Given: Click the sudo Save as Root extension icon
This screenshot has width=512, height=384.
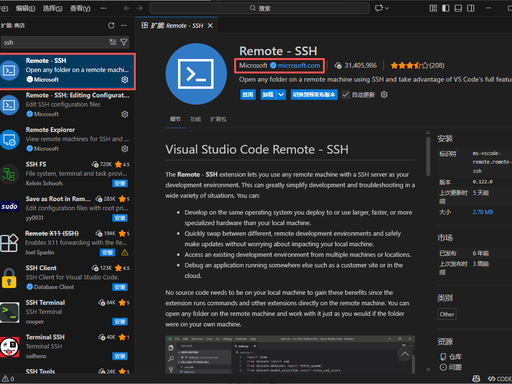Looking at the screenshot, I should (x=9, y=206).
